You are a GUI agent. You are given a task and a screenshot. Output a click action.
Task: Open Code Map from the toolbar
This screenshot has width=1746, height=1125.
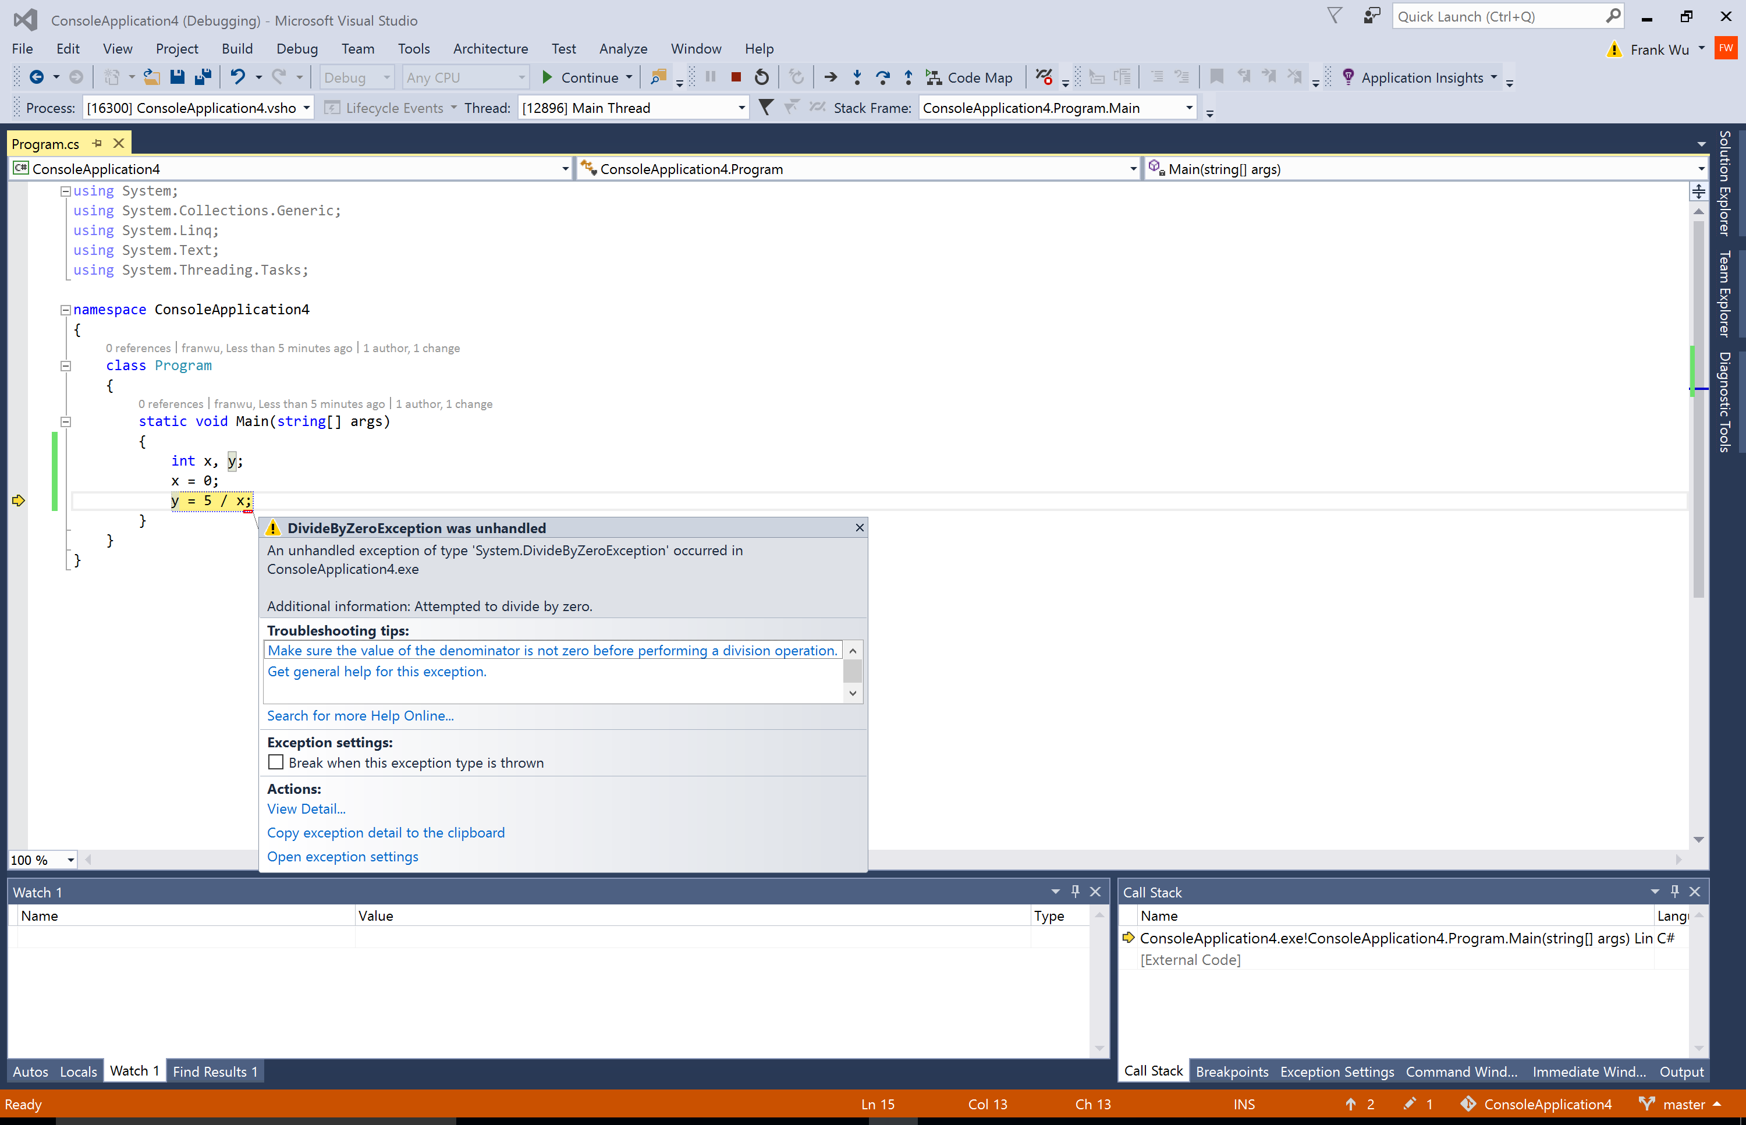click(x=969, y=77)
